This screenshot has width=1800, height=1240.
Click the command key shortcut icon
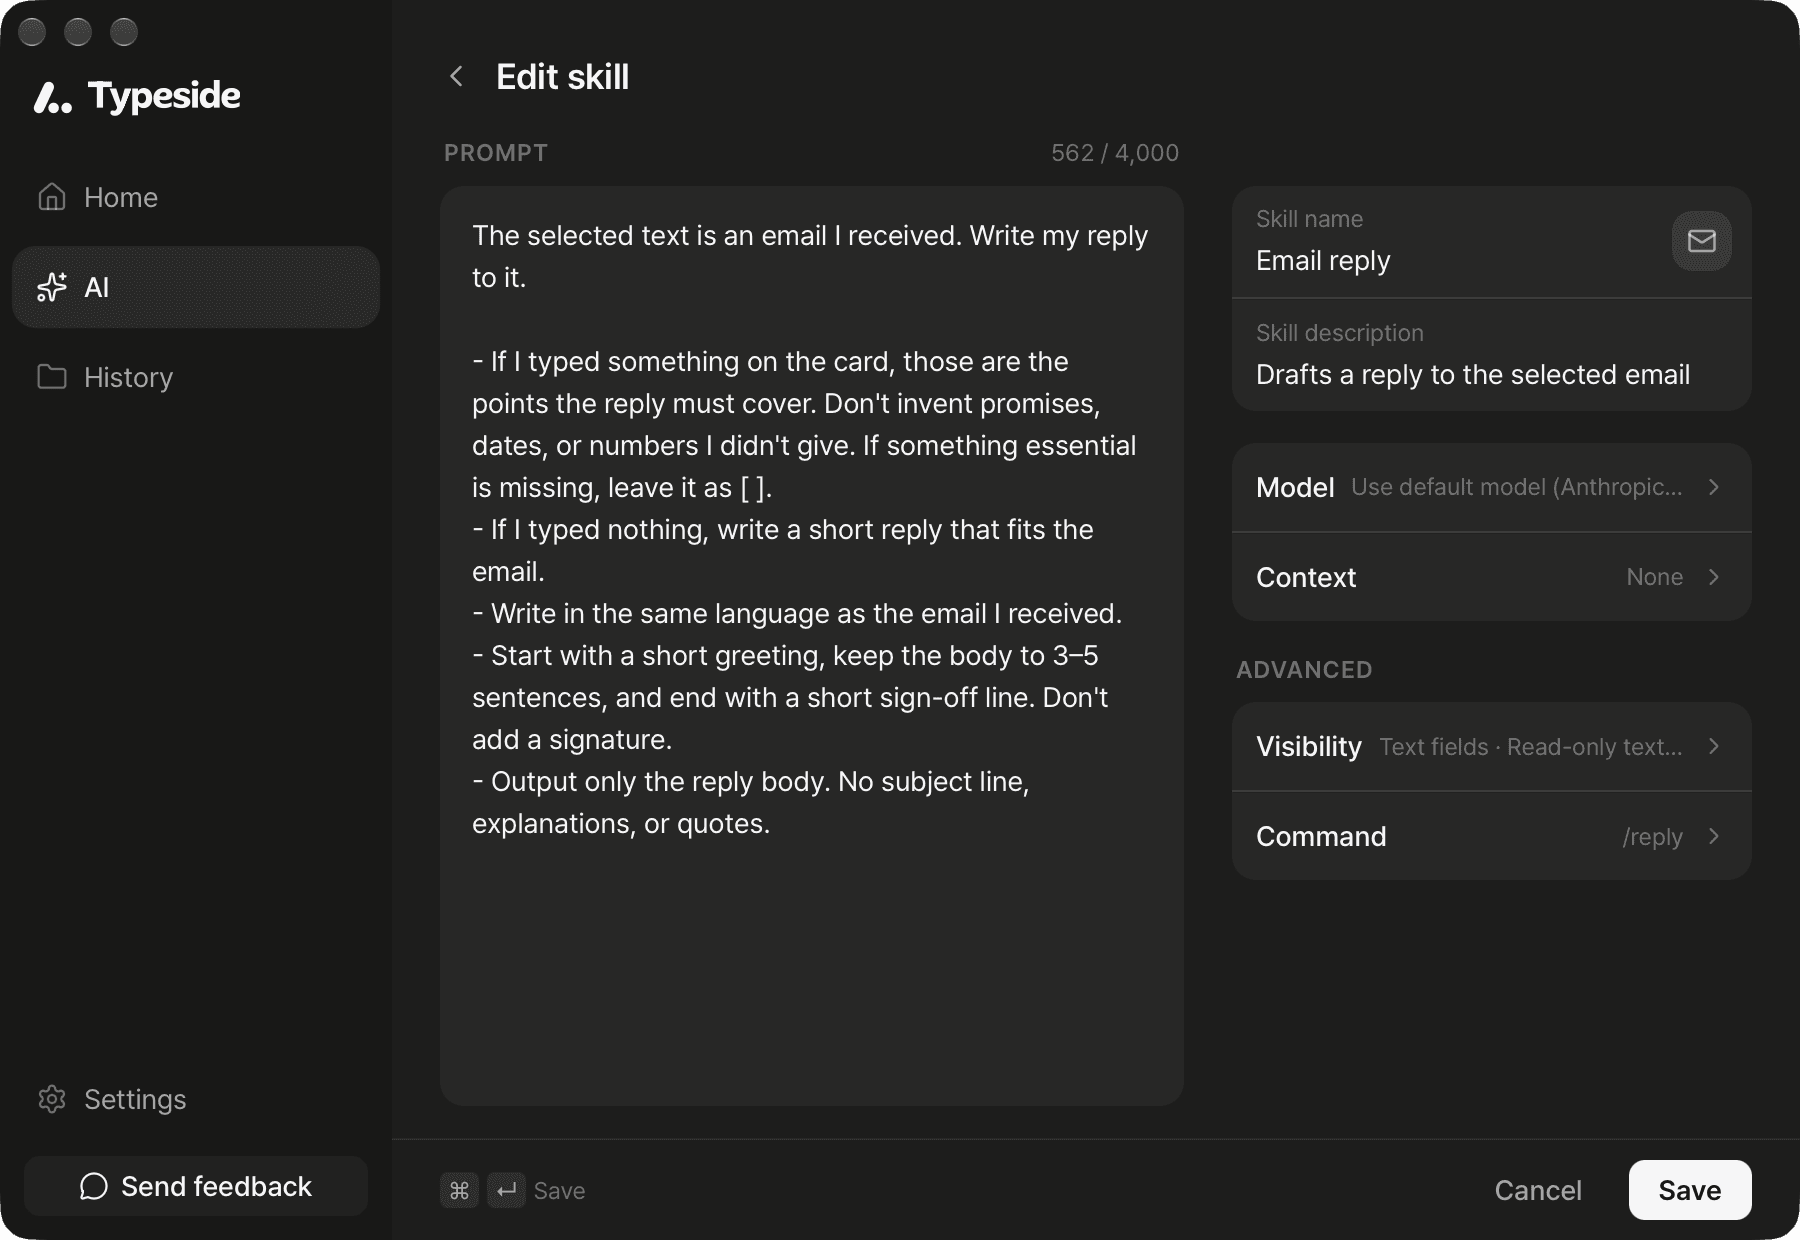click(x=459, y=1190)
